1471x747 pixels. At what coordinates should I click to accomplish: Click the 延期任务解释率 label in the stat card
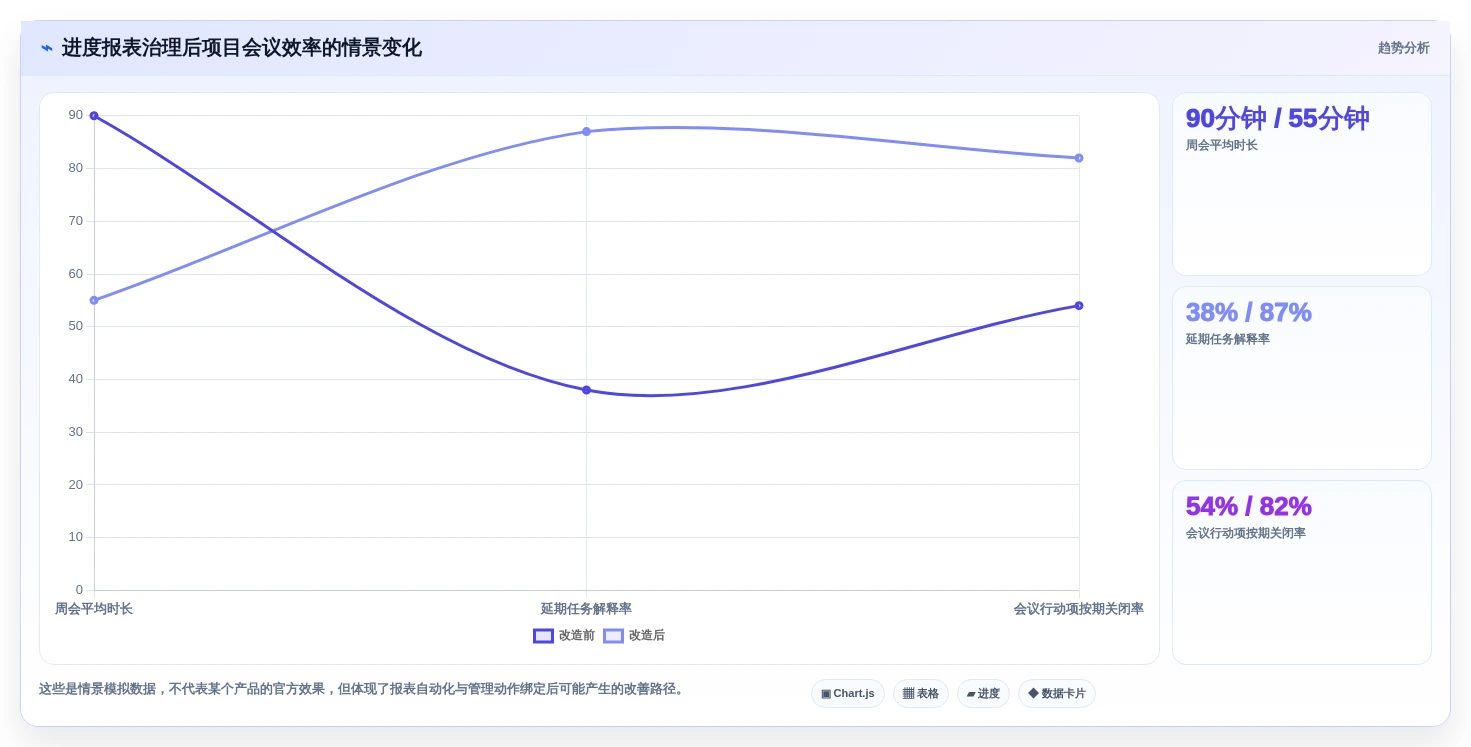pyautogui.click(x=1228, y=340)
